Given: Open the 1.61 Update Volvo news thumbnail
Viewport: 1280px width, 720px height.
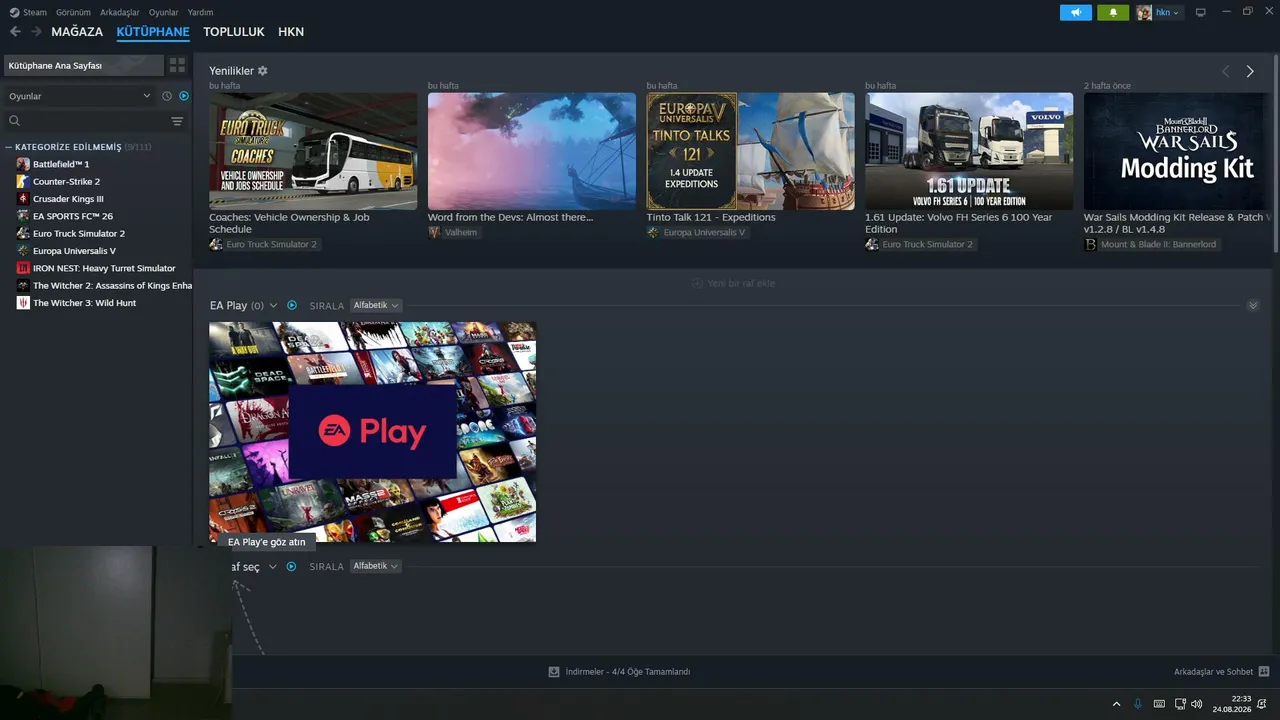Looking at the screenshot, I should click(969, 151).
